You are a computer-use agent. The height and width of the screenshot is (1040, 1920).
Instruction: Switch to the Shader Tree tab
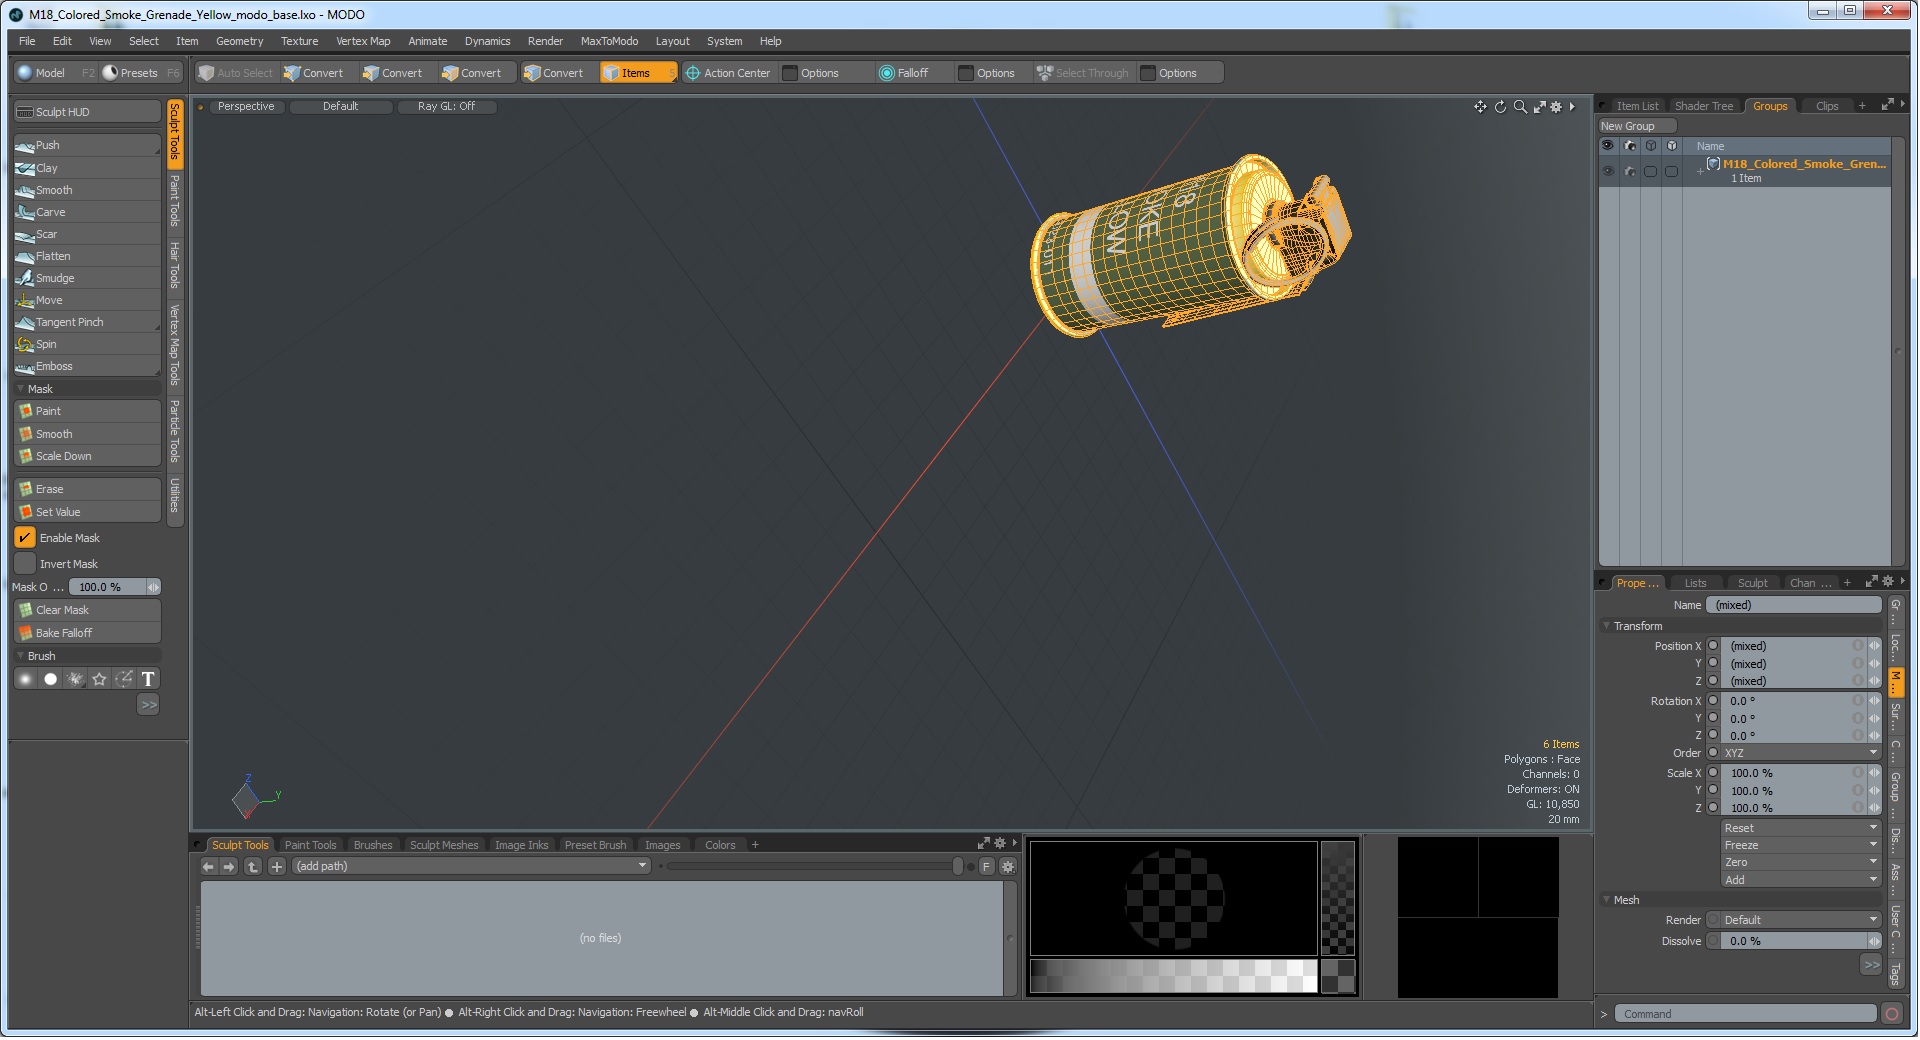click(1704, 106)
